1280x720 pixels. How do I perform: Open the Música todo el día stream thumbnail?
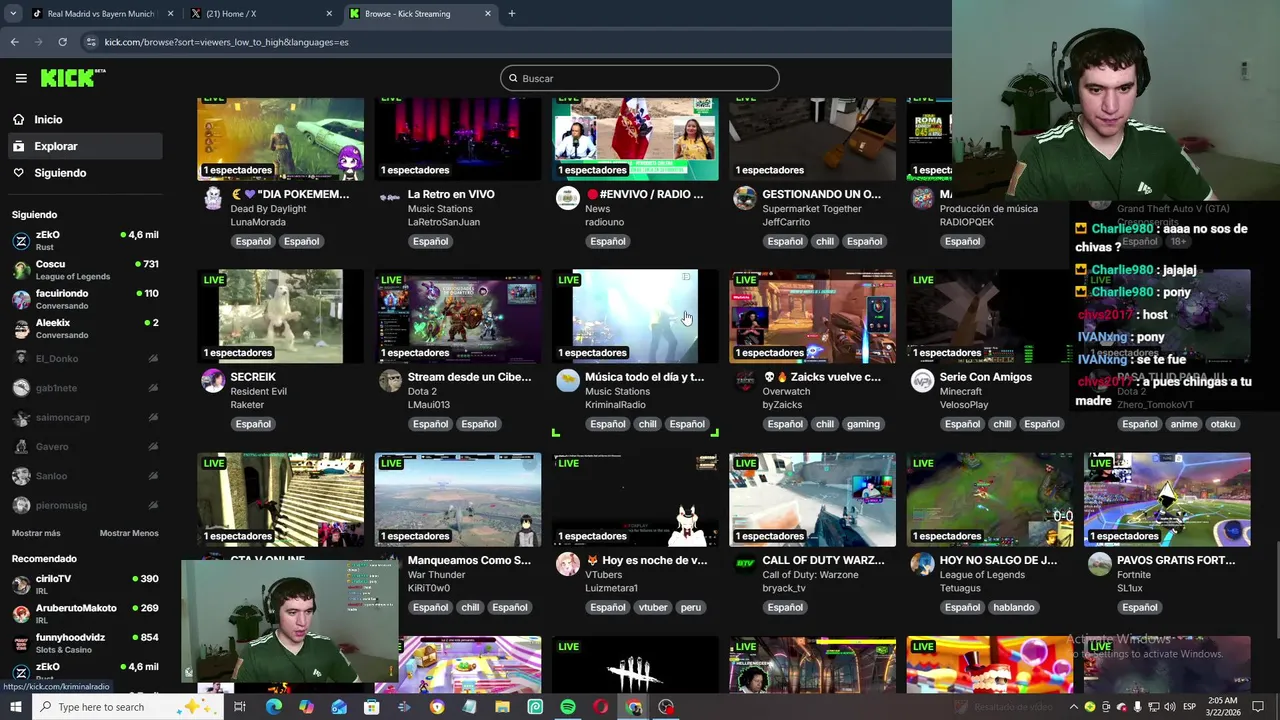pyautogui.click(x=635, y=316)
